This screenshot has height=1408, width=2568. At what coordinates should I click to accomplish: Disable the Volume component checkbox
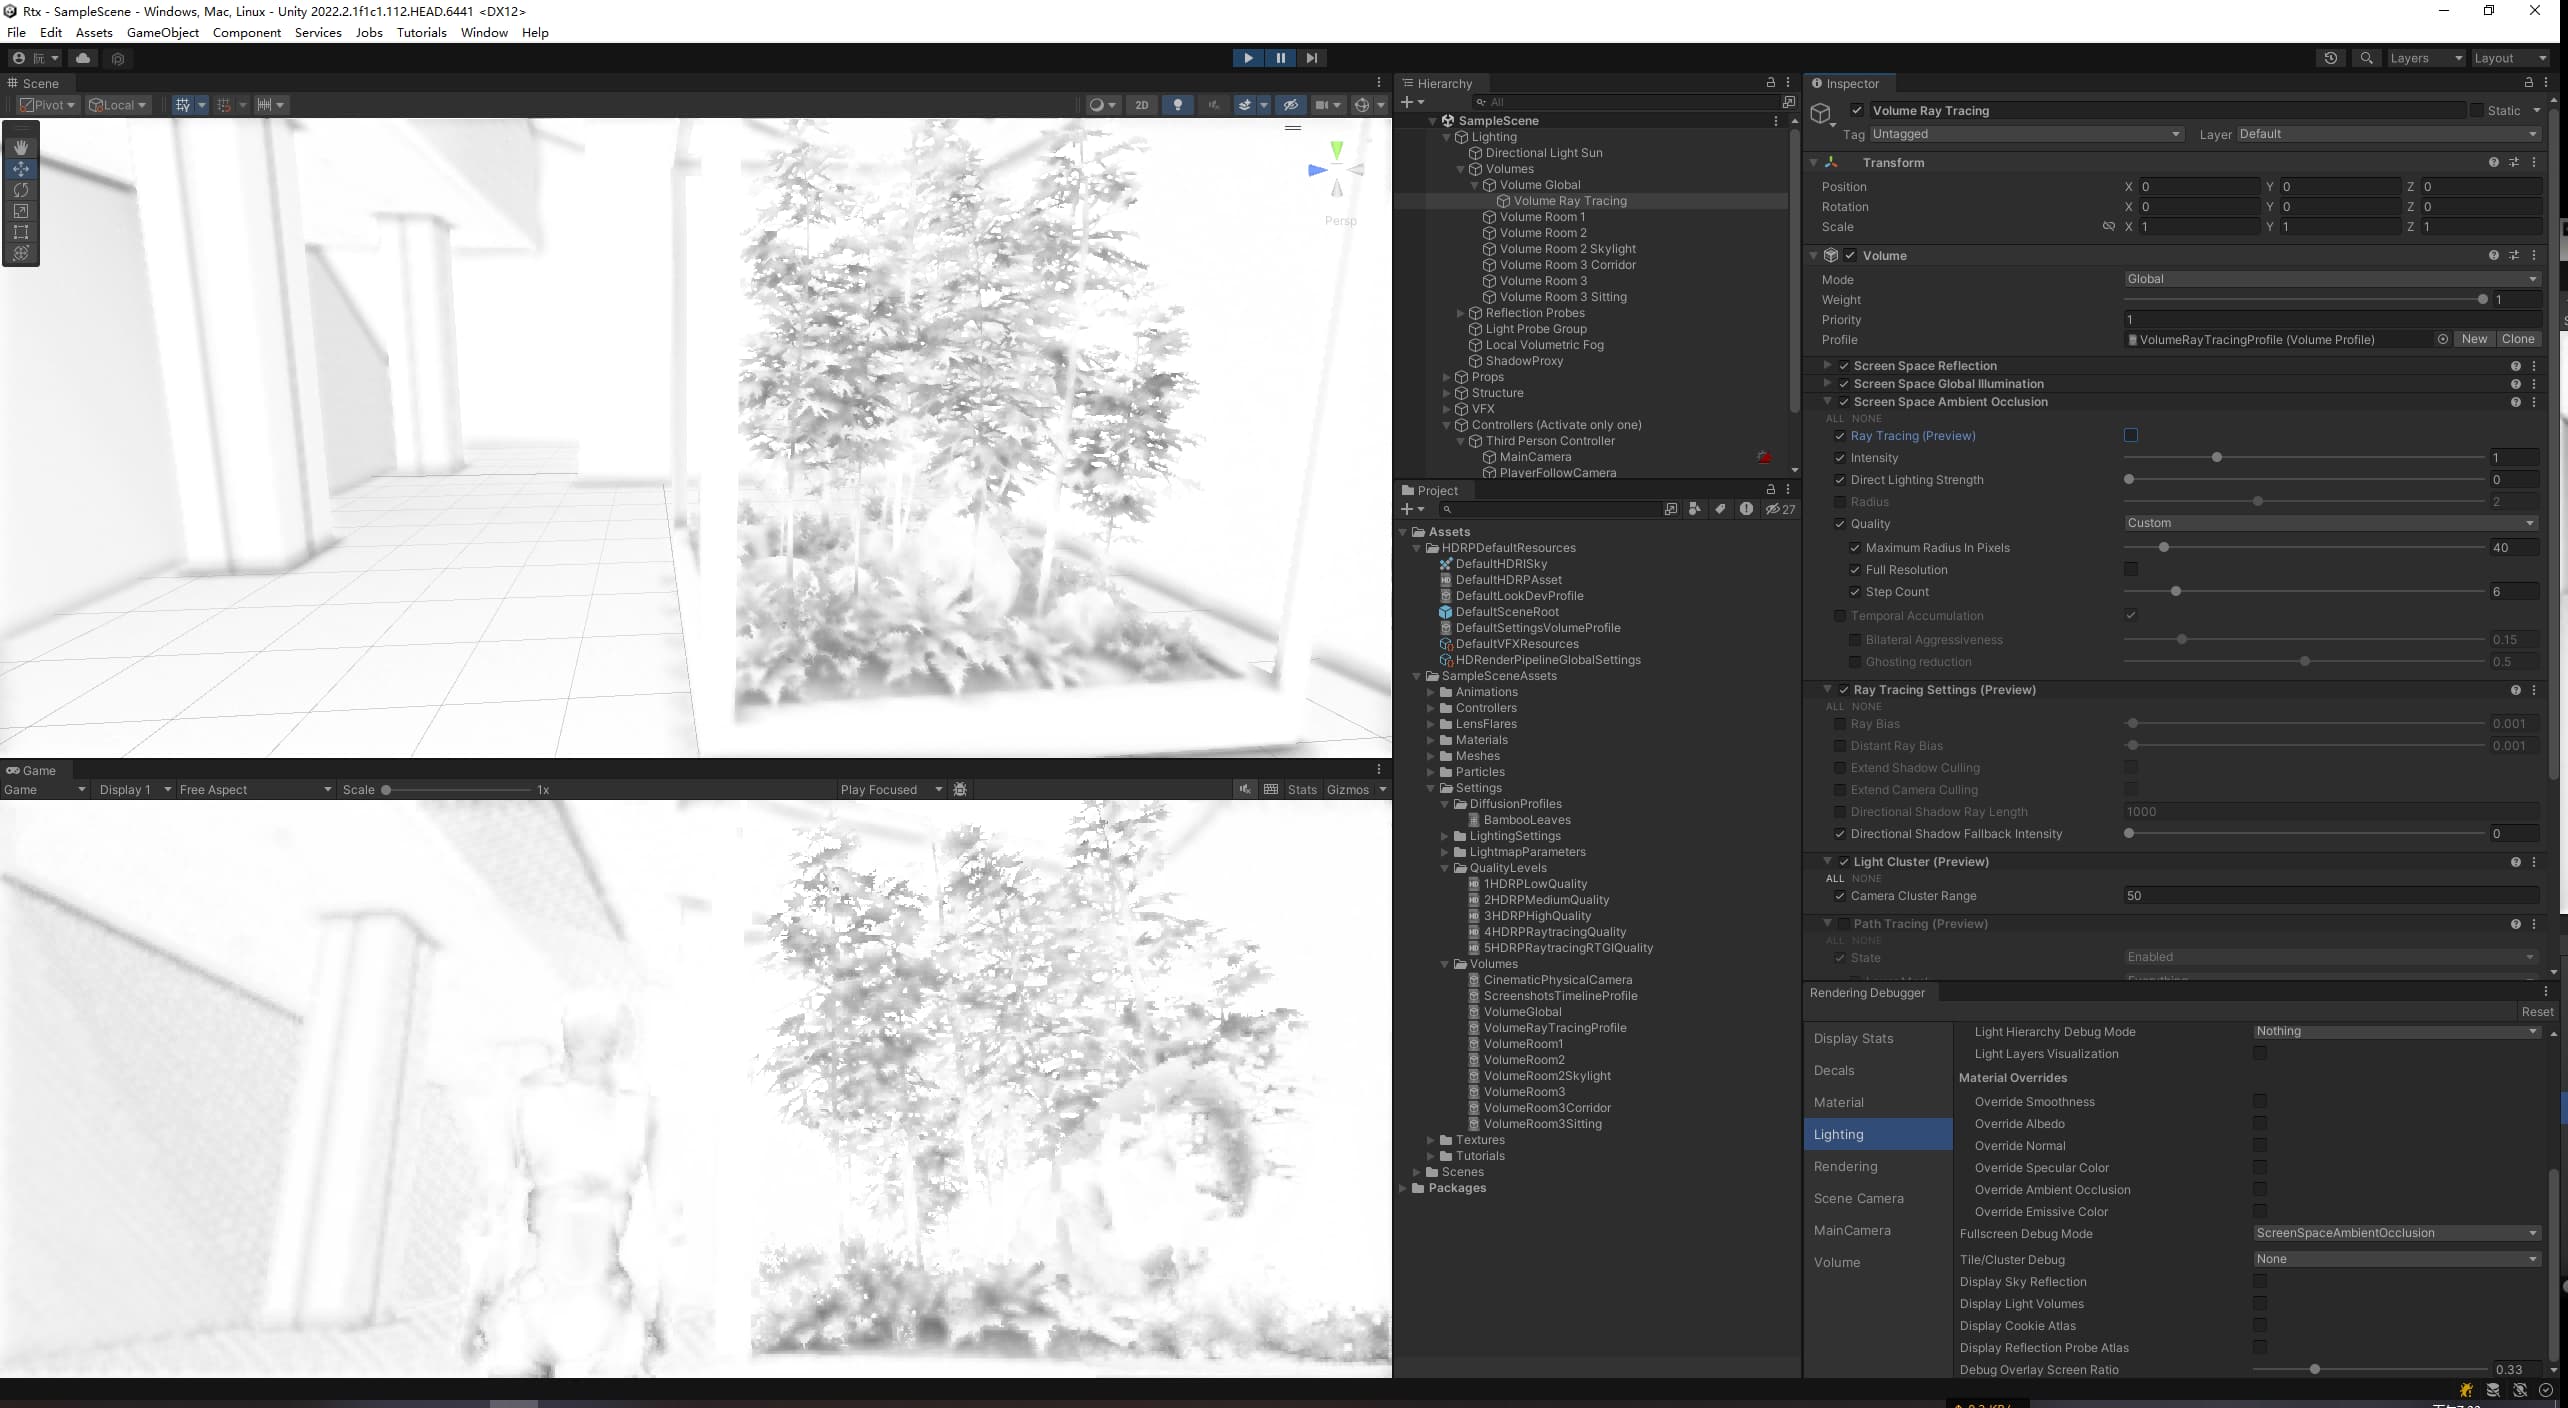coord(1850,255)
